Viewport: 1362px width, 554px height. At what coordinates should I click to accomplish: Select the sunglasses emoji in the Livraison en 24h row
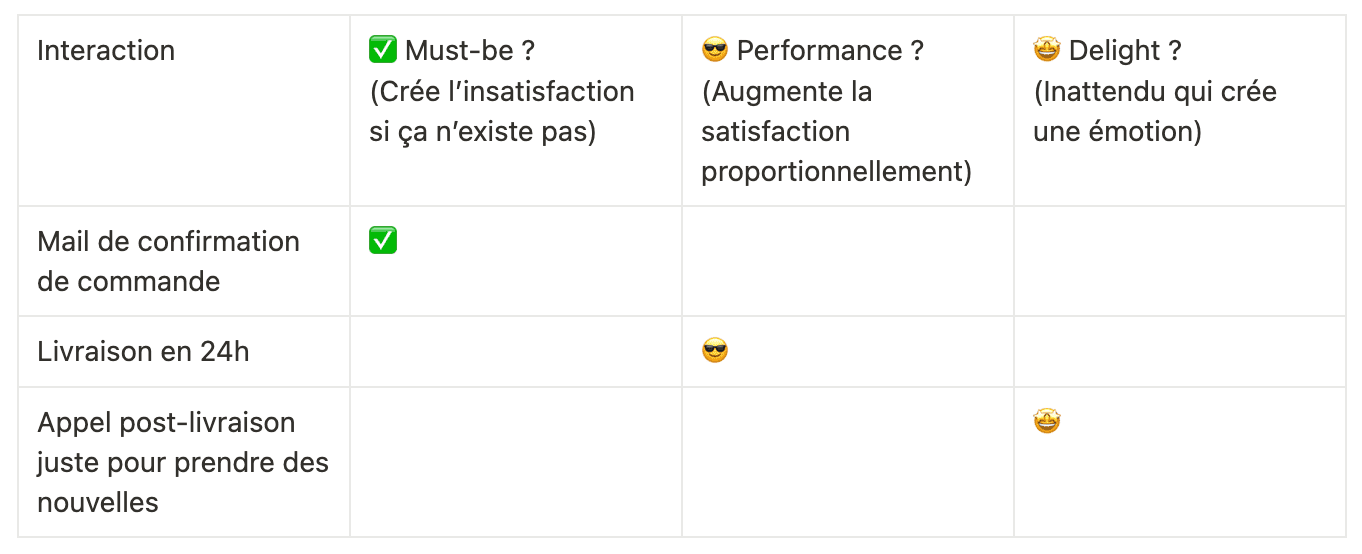(x=715, y=351)
